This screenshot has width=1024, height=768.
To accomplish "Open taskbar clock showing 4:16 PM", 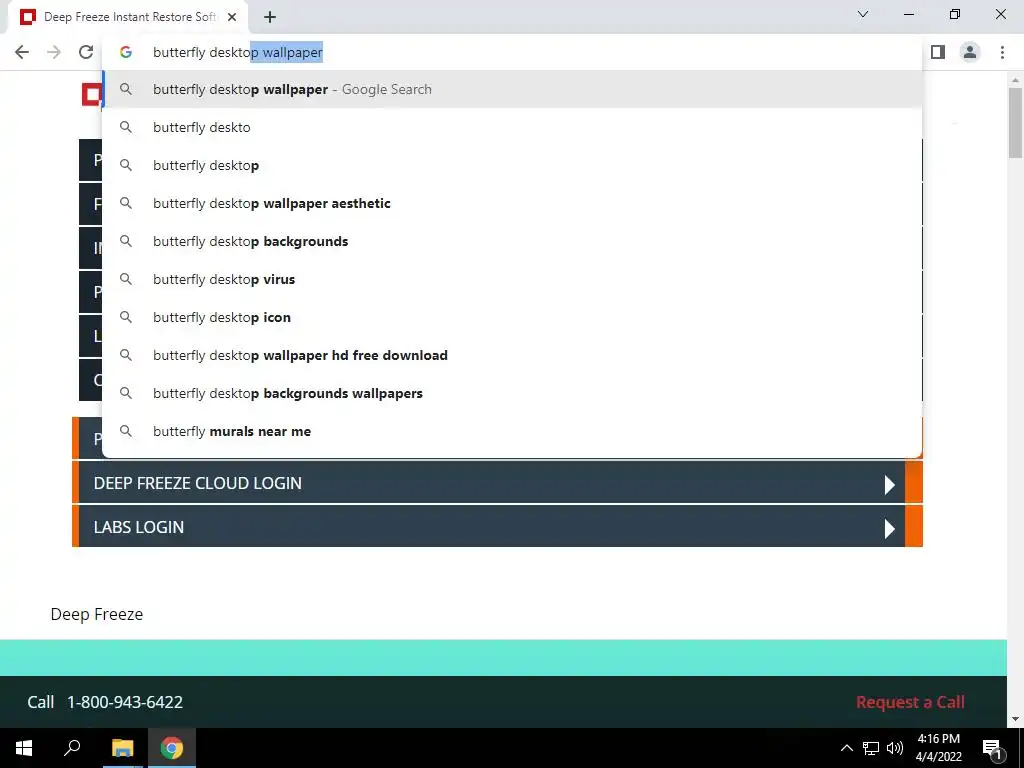I will coord(938,748).
